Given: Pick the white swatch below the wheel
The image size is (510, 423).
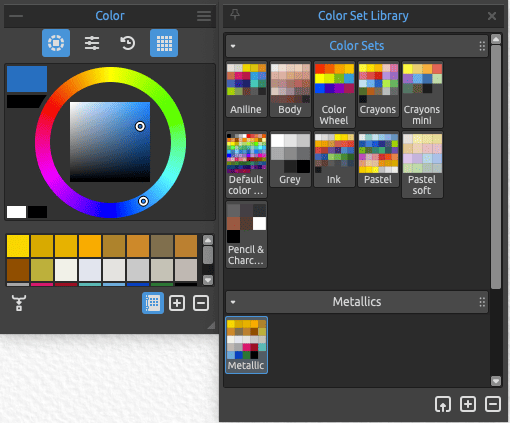Looking at the screenshot, I should [x=16, y=212].
